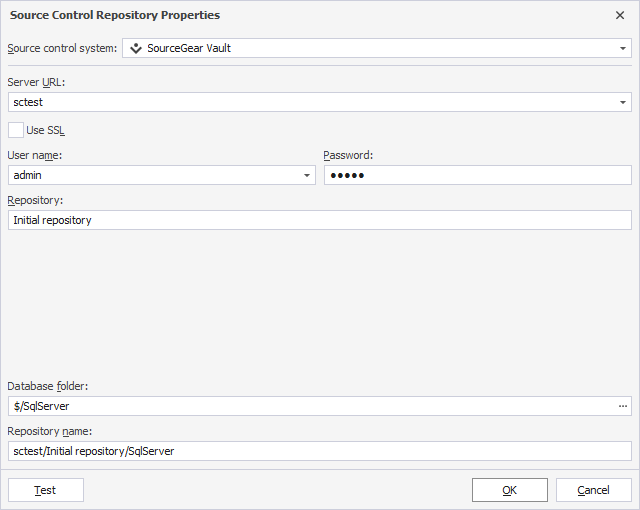Browse database folder with ellipsis button
This screenshot has width=640, height=510.
point(623,406)
